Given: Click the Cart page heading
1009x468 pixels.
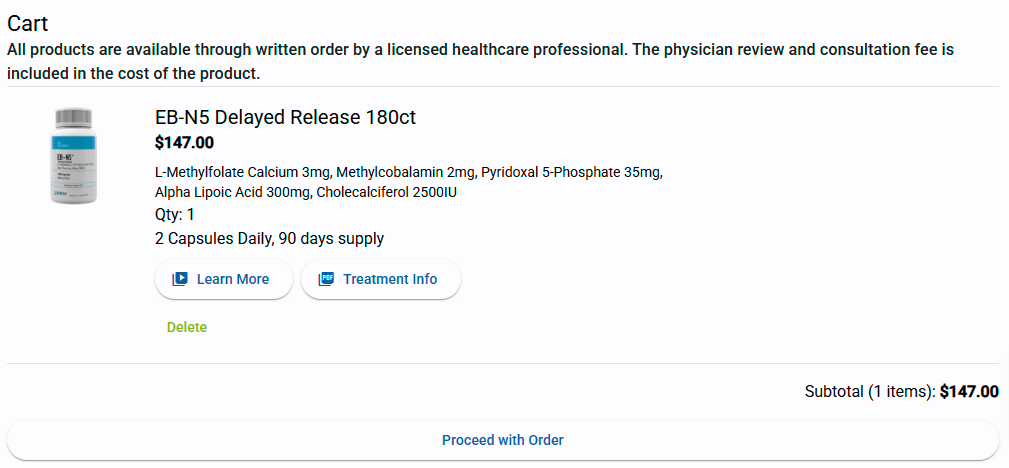Looking at the screenshot, I should [x=28, y=23].
